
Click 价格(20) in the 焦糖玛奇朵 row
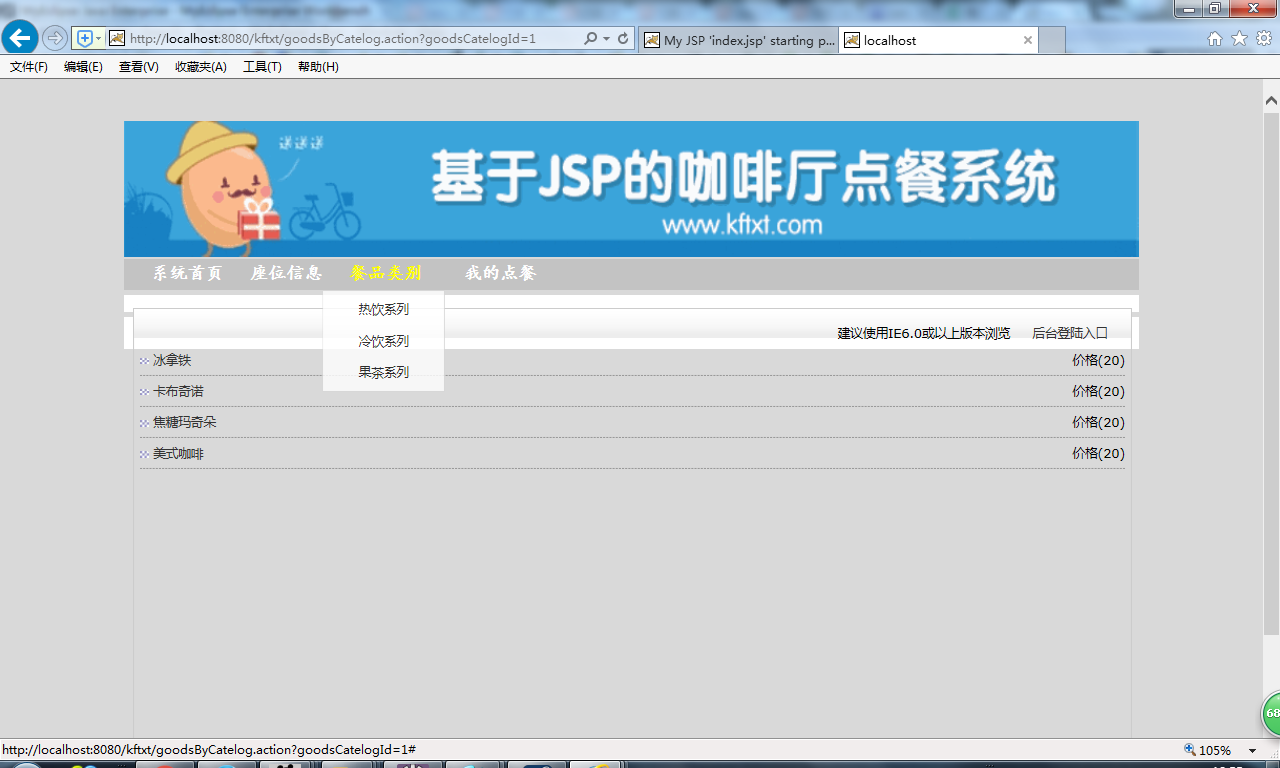(1098, 422)
